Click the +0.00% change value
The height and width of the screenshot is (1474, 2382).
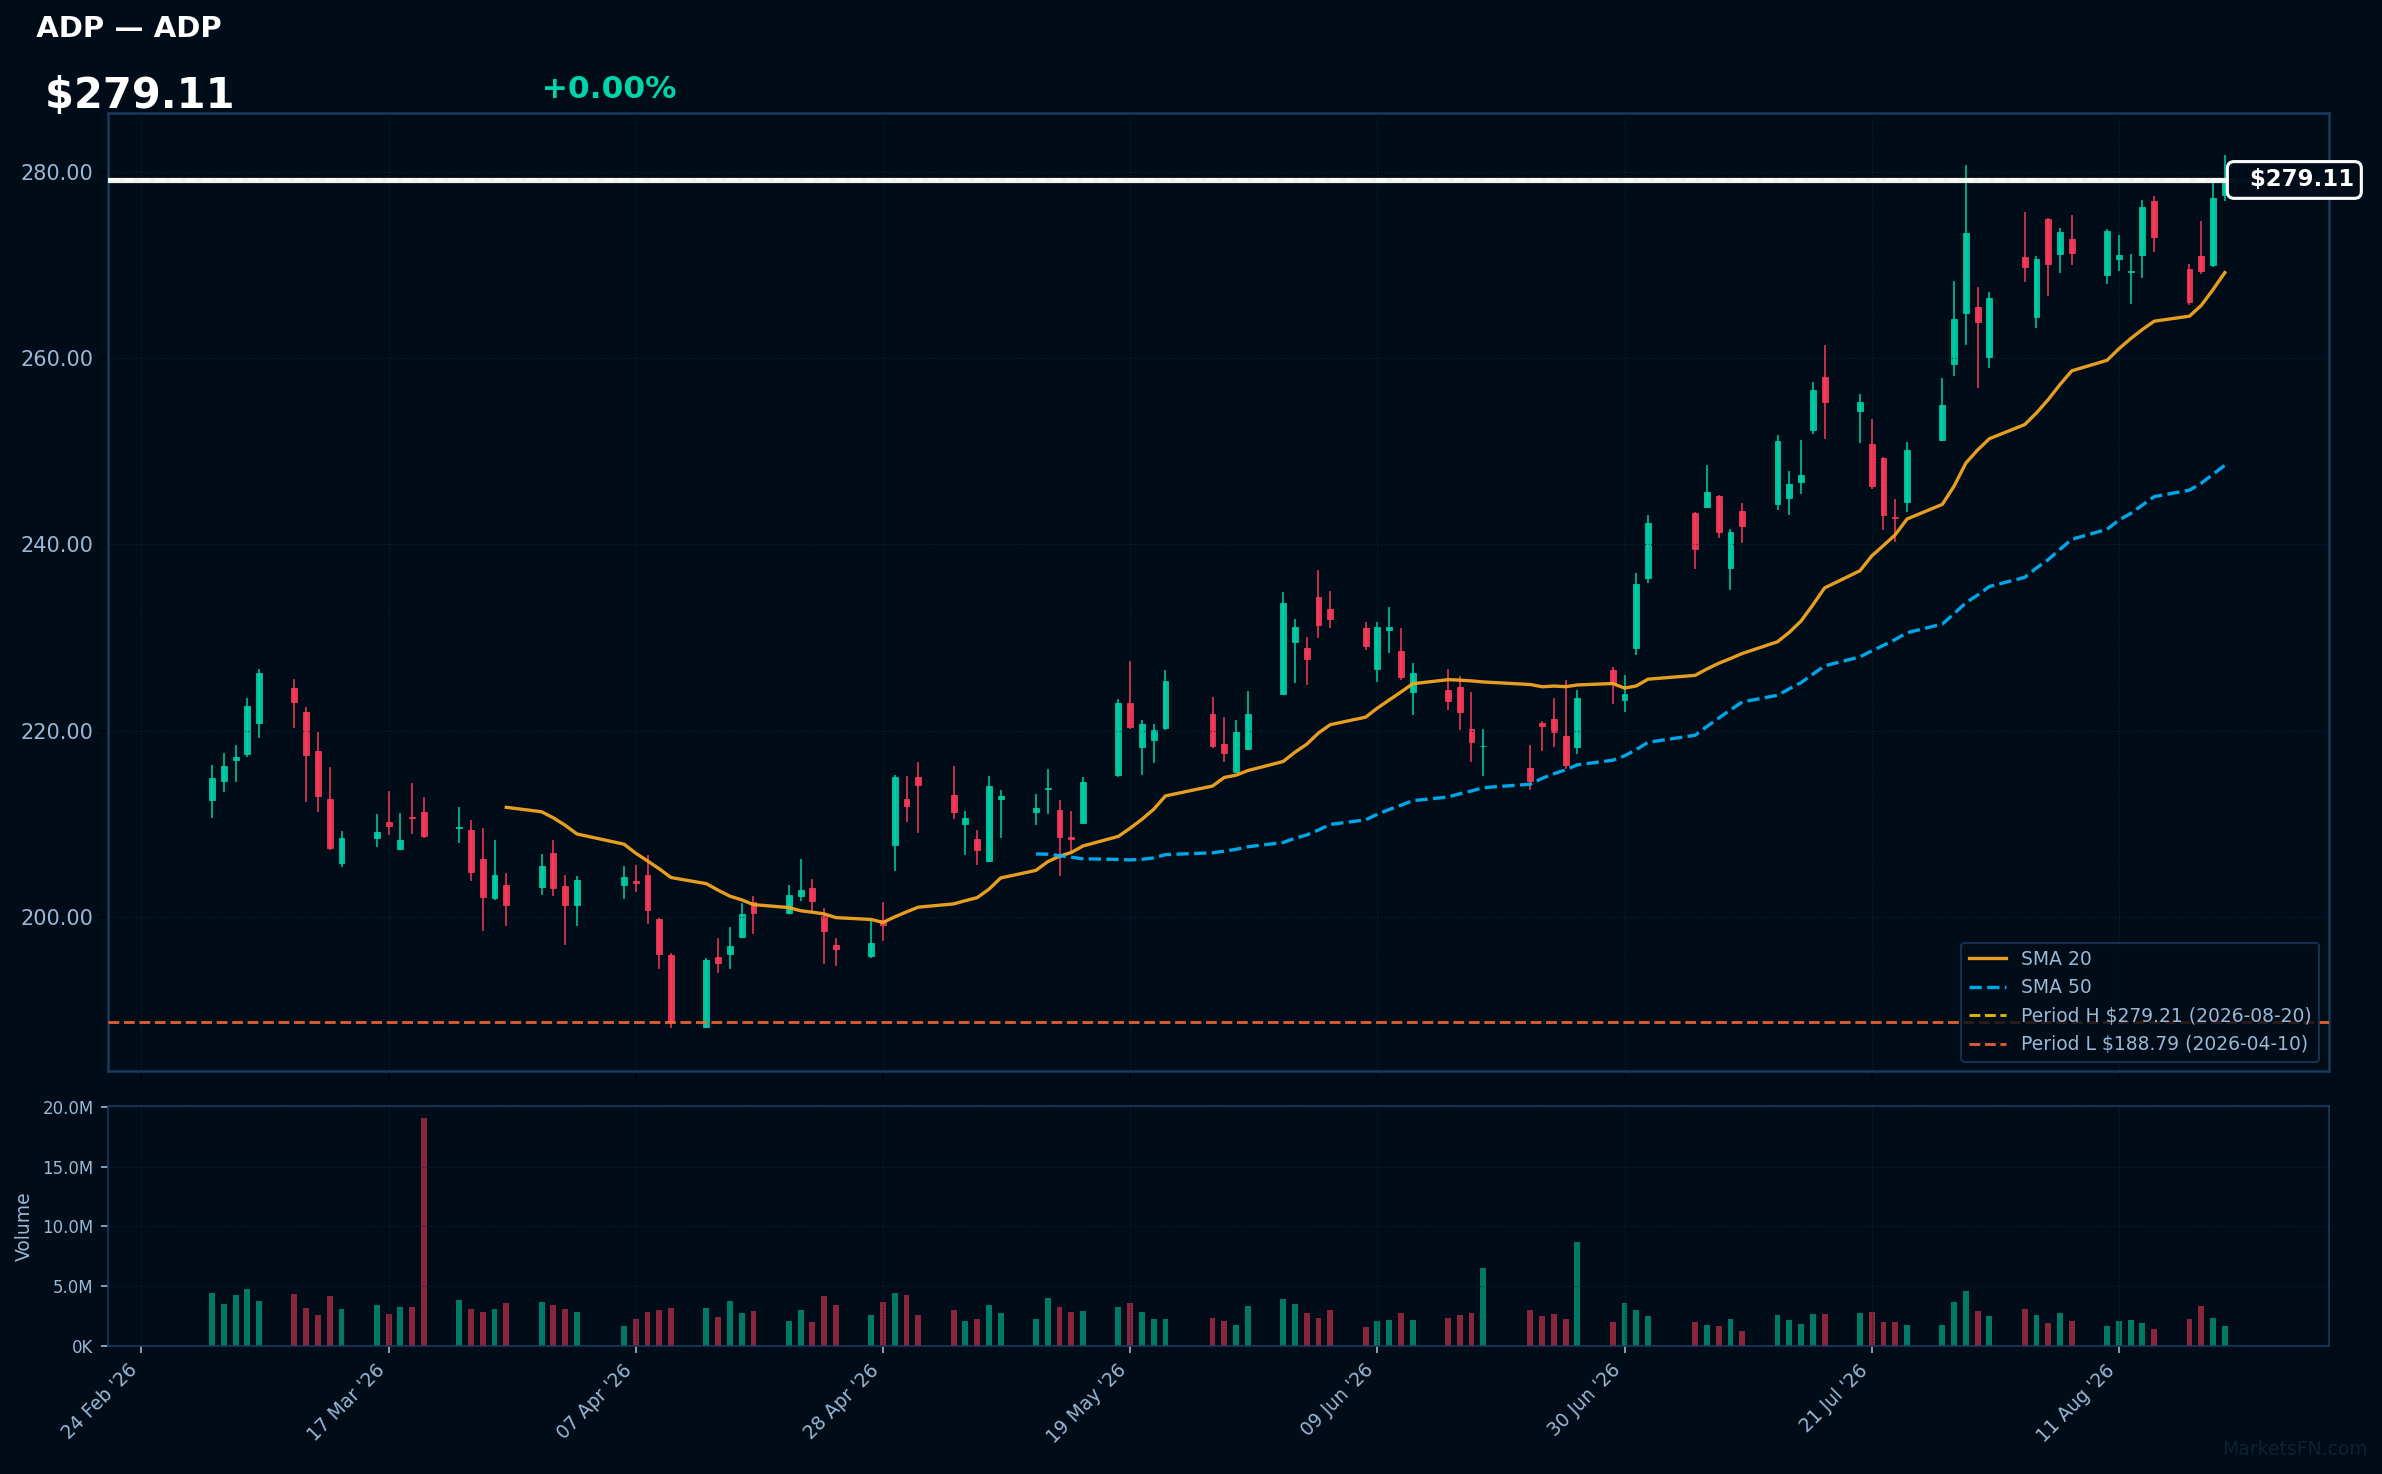point(609,88)
